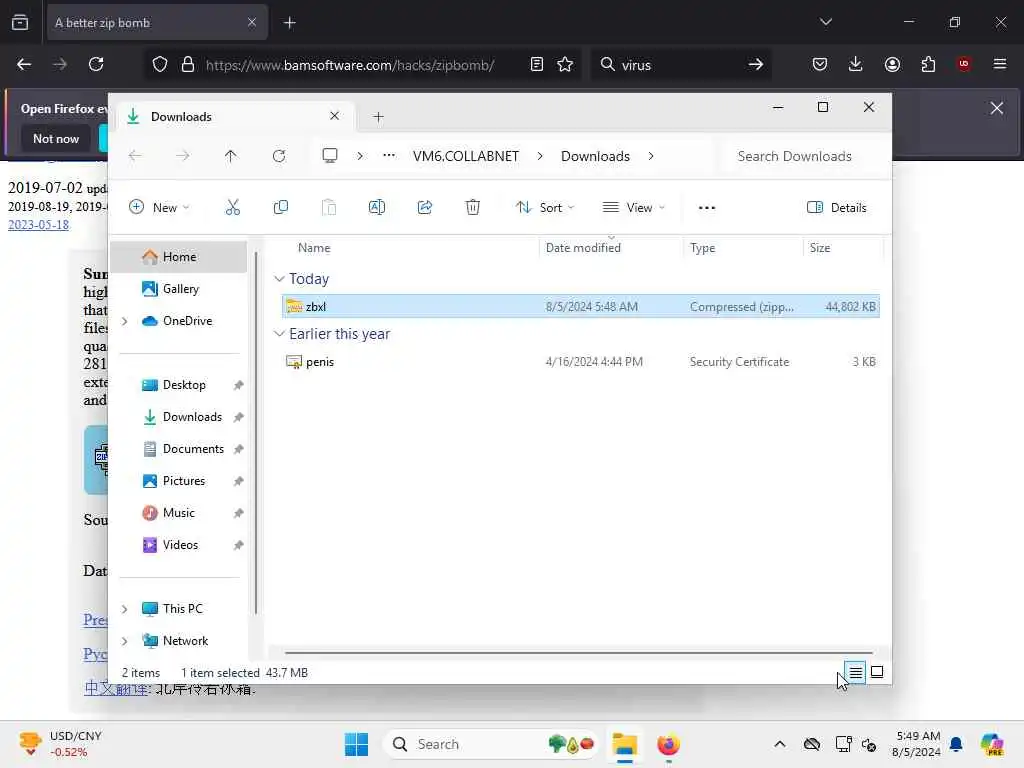Reload the Firefox page
1024x768 pixels.
pyautogui.click(x=96, y=64)
